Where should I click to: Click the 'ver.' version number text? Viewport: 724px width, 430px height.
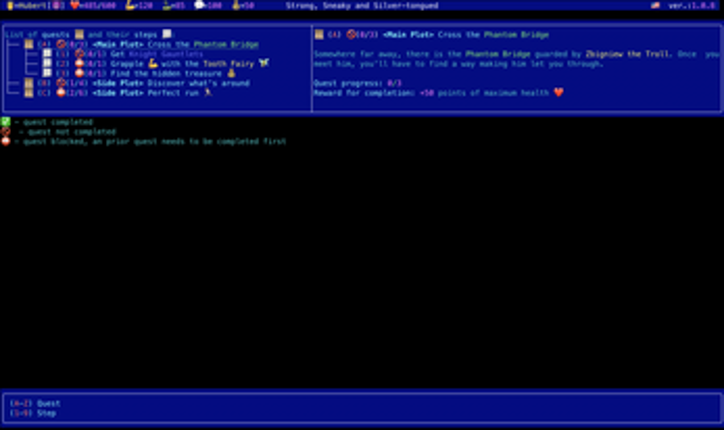coord(691,6)
